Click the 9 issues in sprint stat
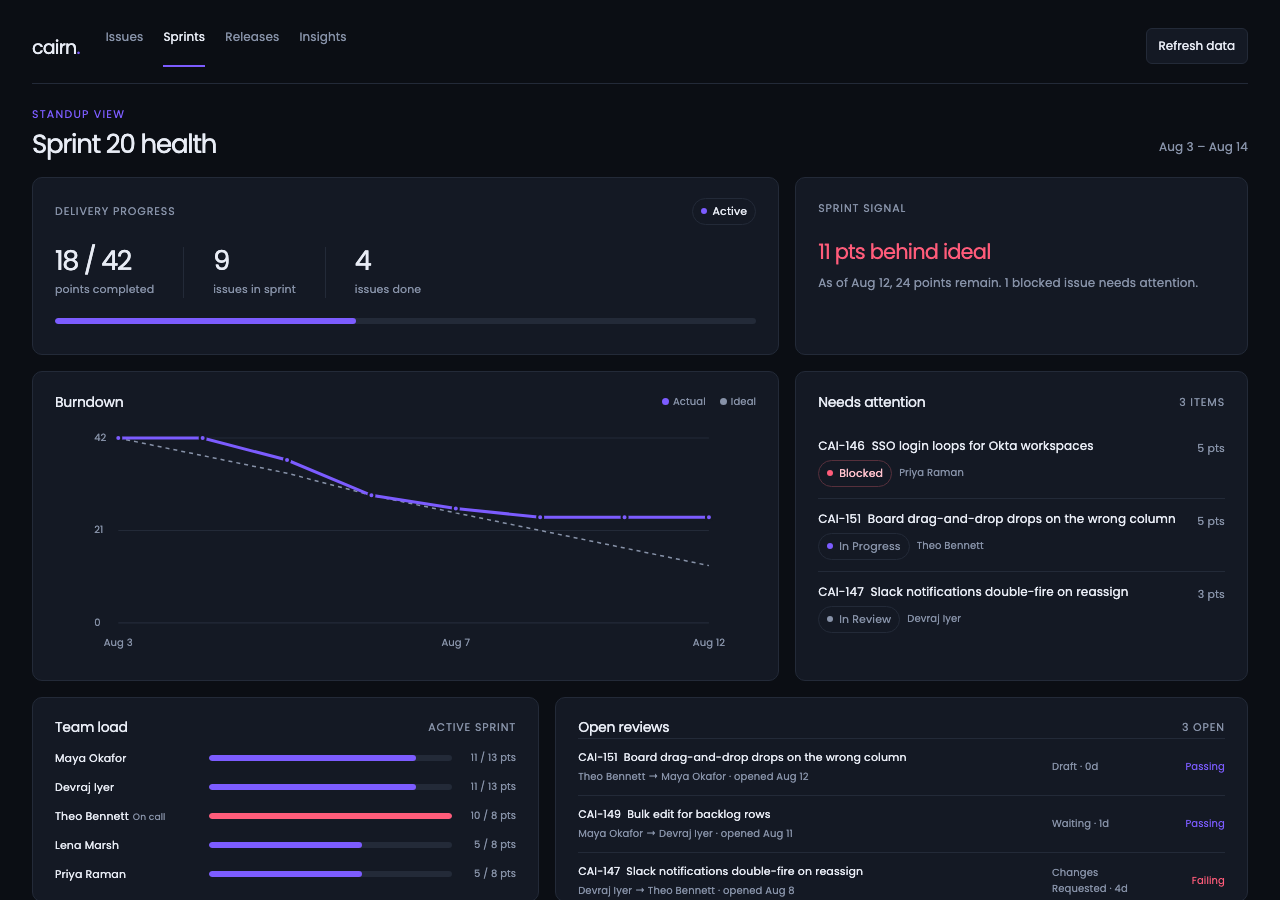Viewport: 1280px width, 900px height. 254,271
